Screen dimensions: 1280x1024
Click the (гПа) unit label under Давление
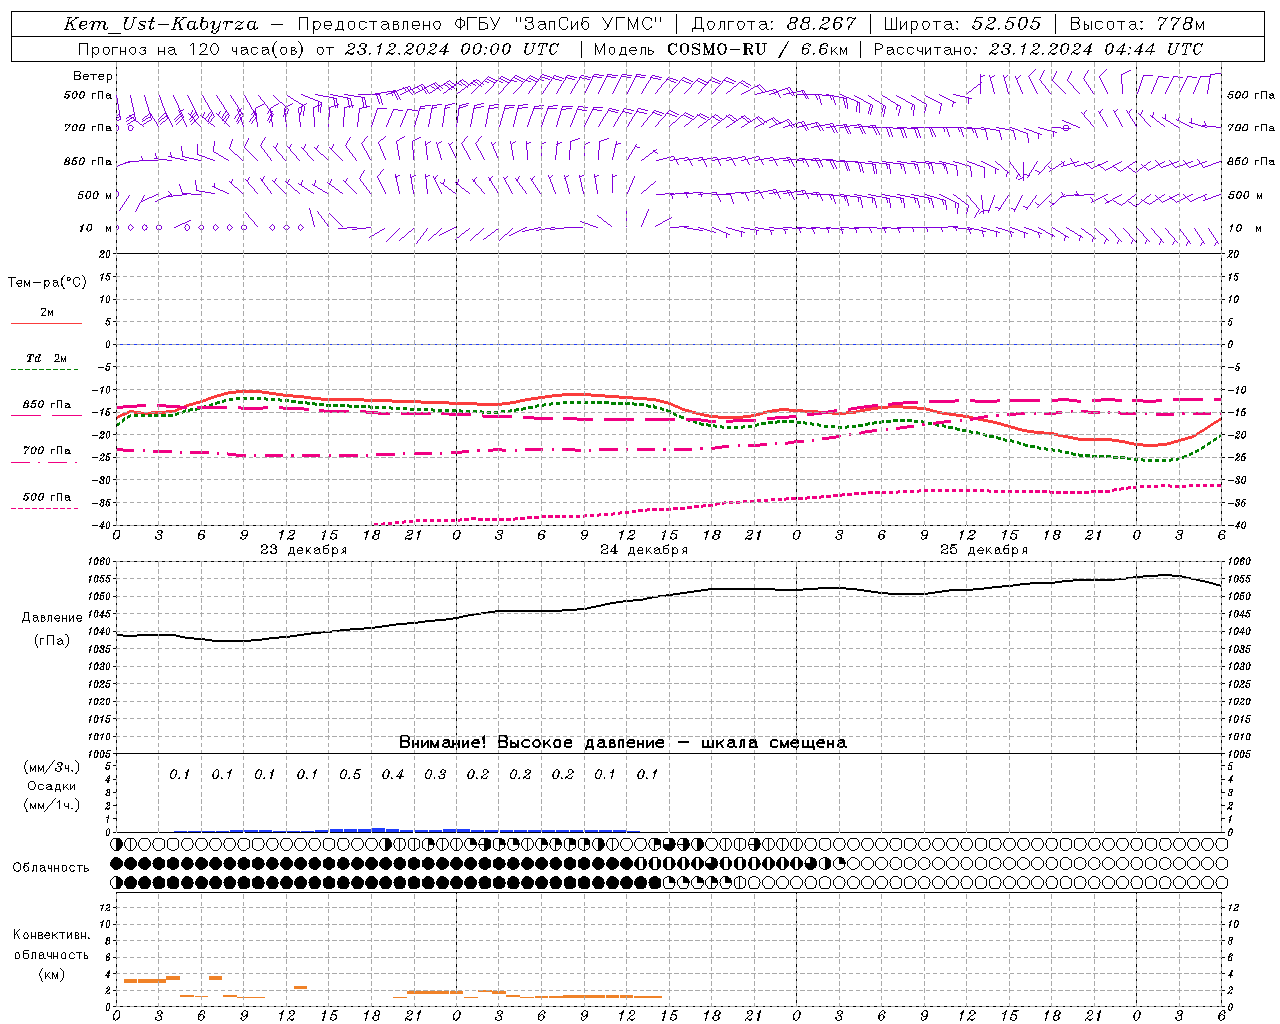(52, 641)
